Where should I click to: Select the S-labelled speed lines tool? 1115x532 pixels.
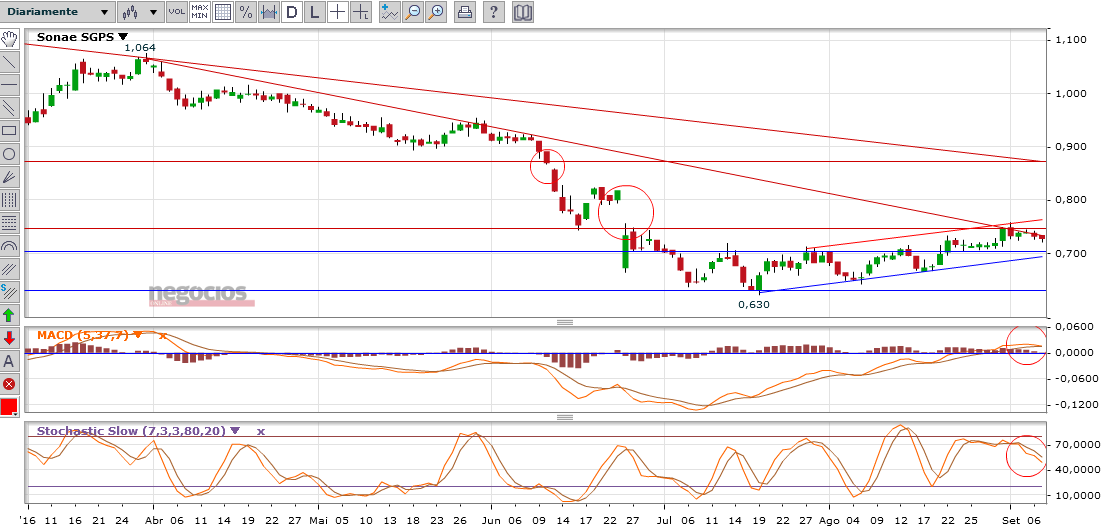pyautogui.click(x=9, y=292)
